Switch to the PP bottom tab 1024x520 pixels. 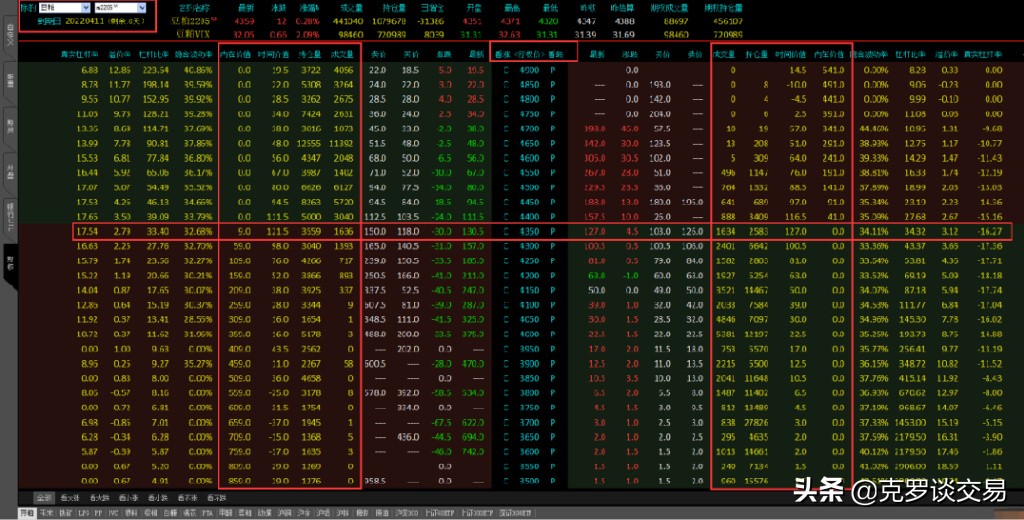click(98, 513)
